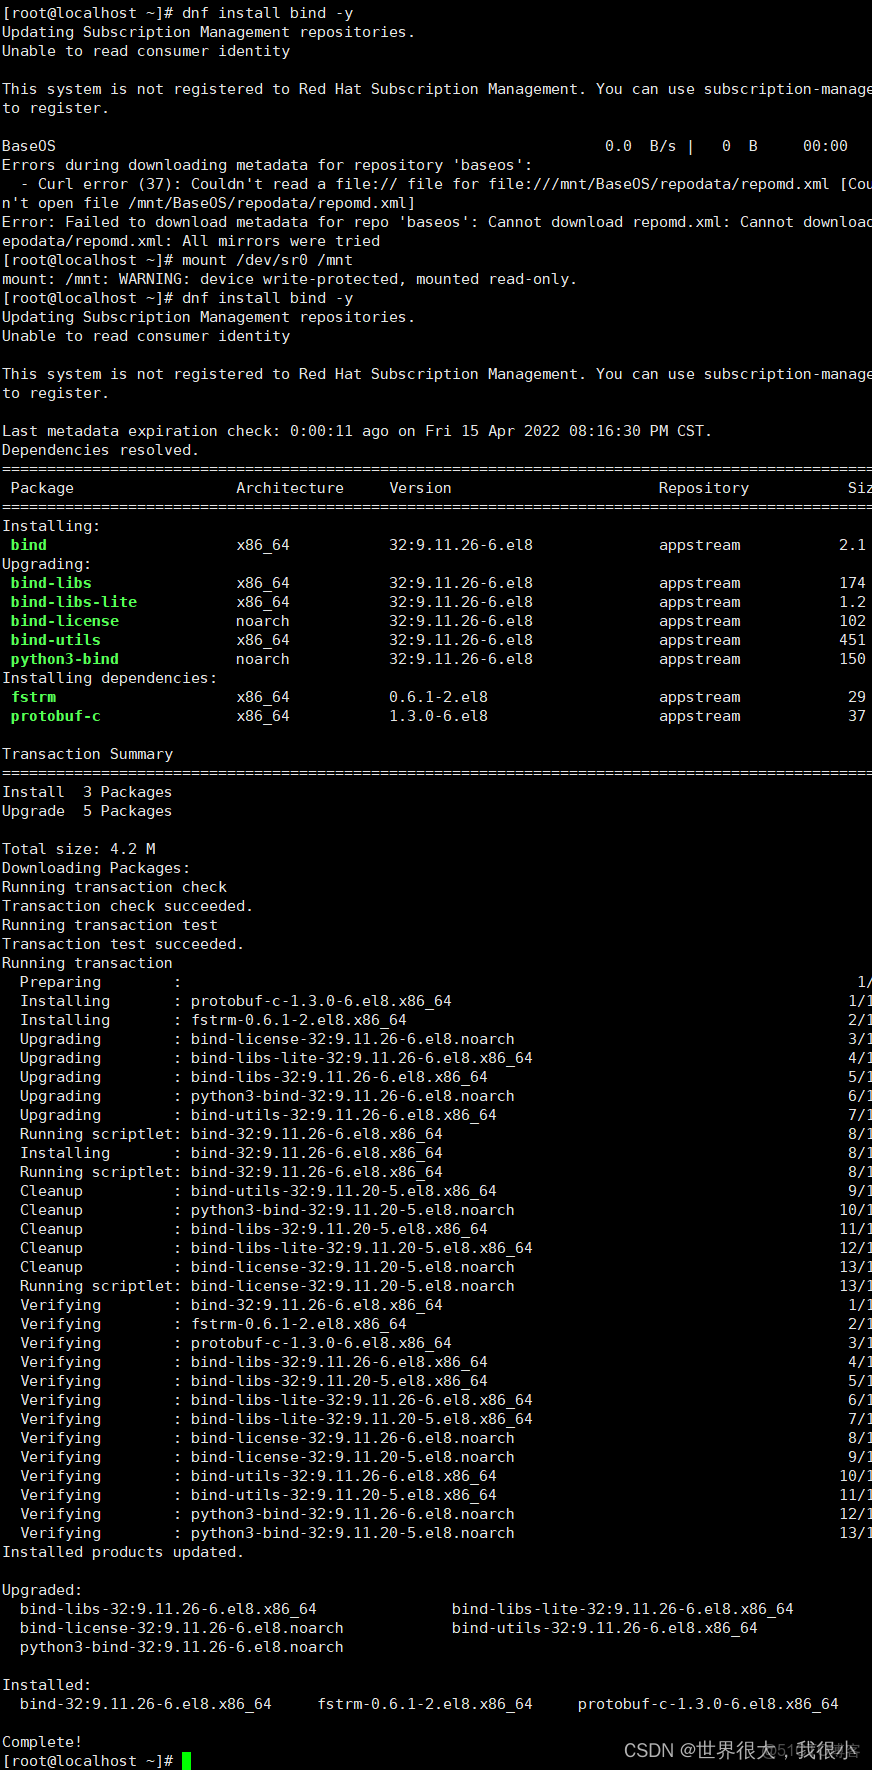
Task: Click the 'Dependencies resolved.' line
Action: [x=100, y=450]
